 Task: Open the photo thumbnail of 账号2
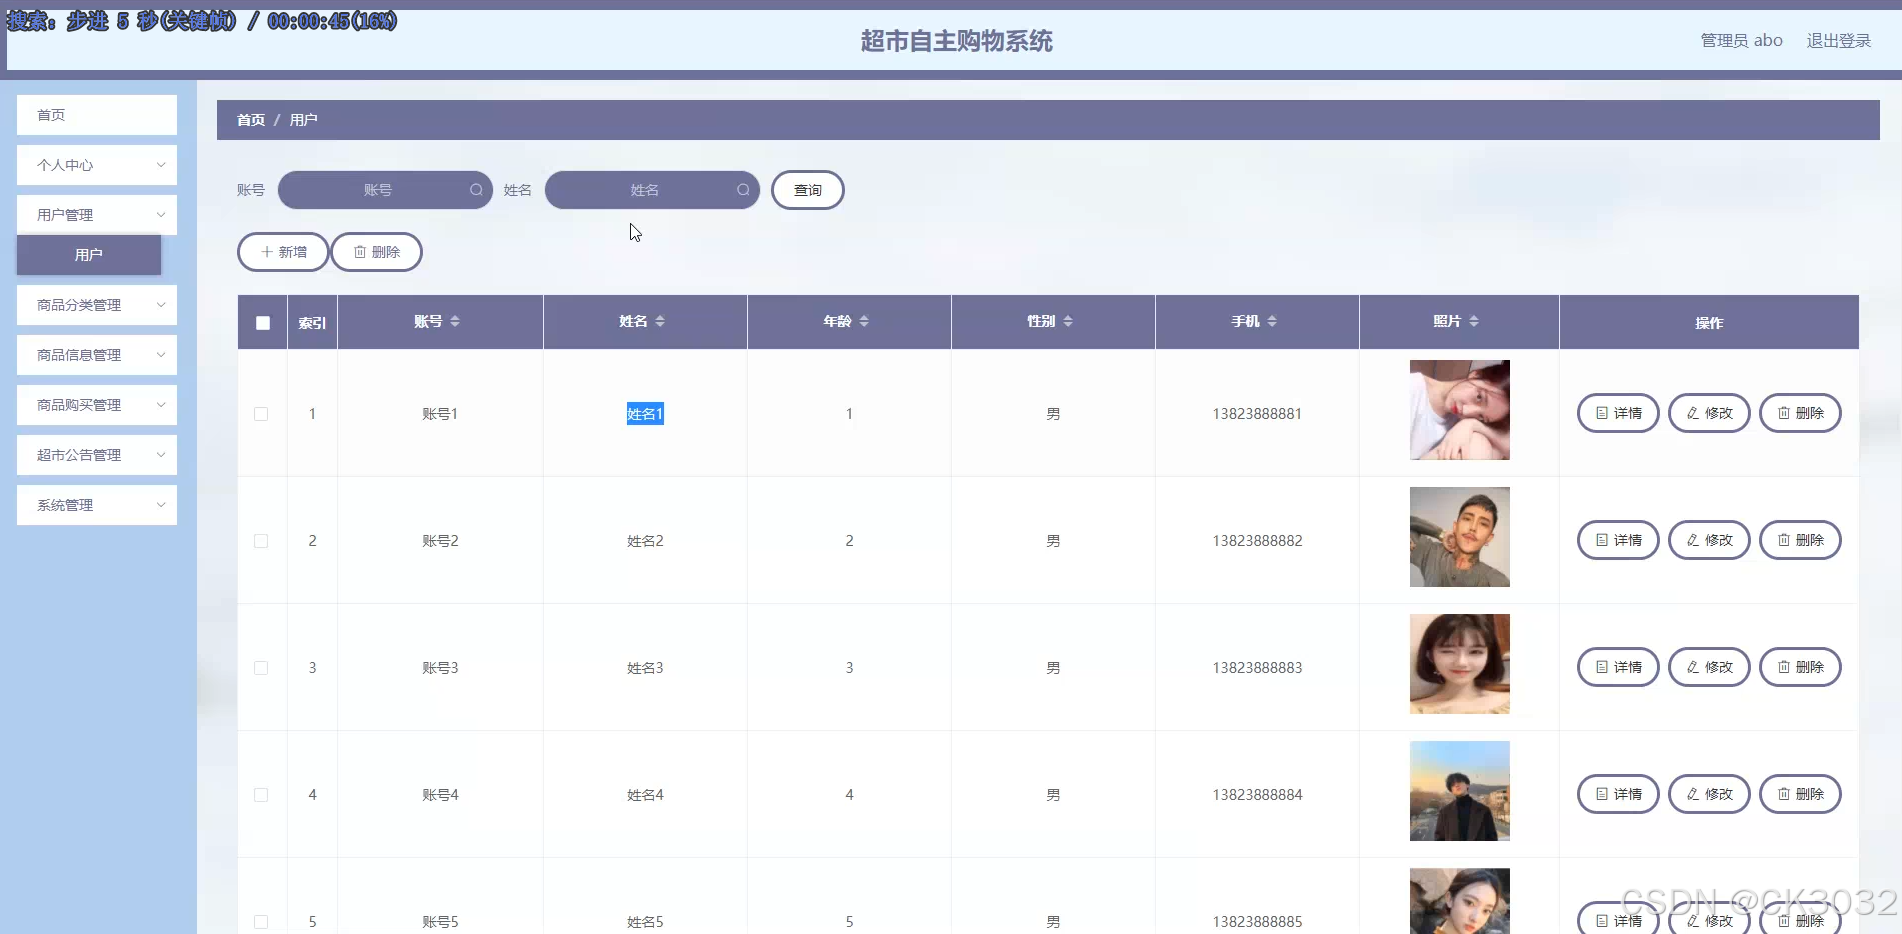pyautogui.click(x=1460, y=537)
